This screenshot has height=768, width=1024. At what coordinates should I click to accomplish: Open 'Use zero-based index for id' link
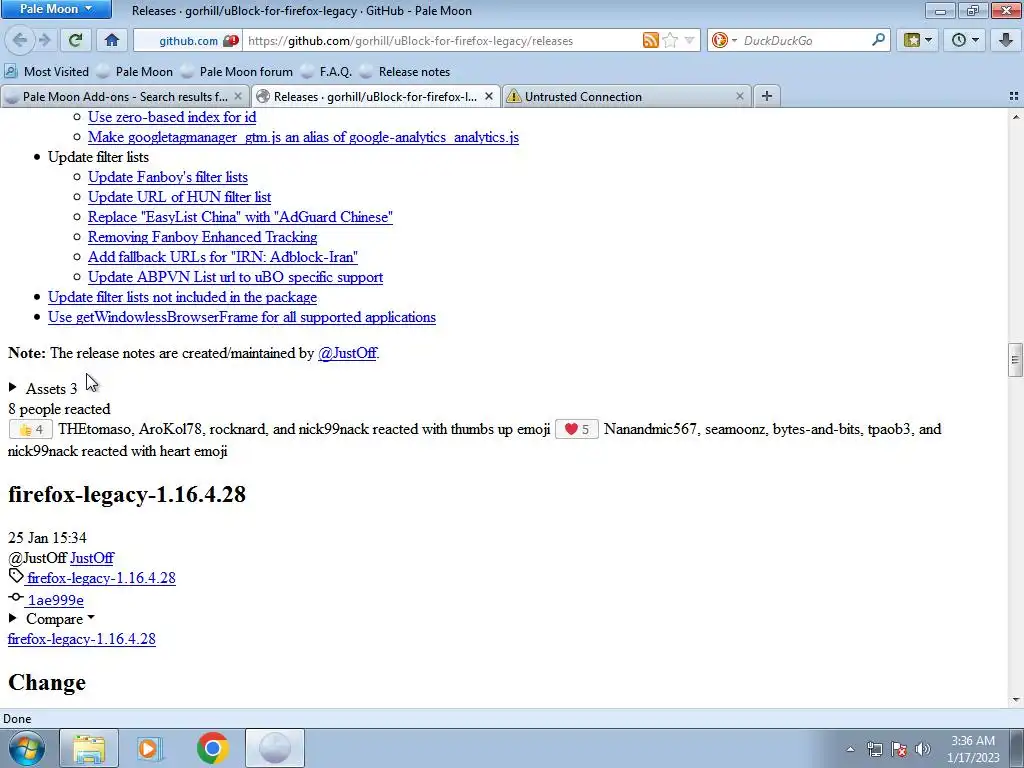click(x=172, y=117)
